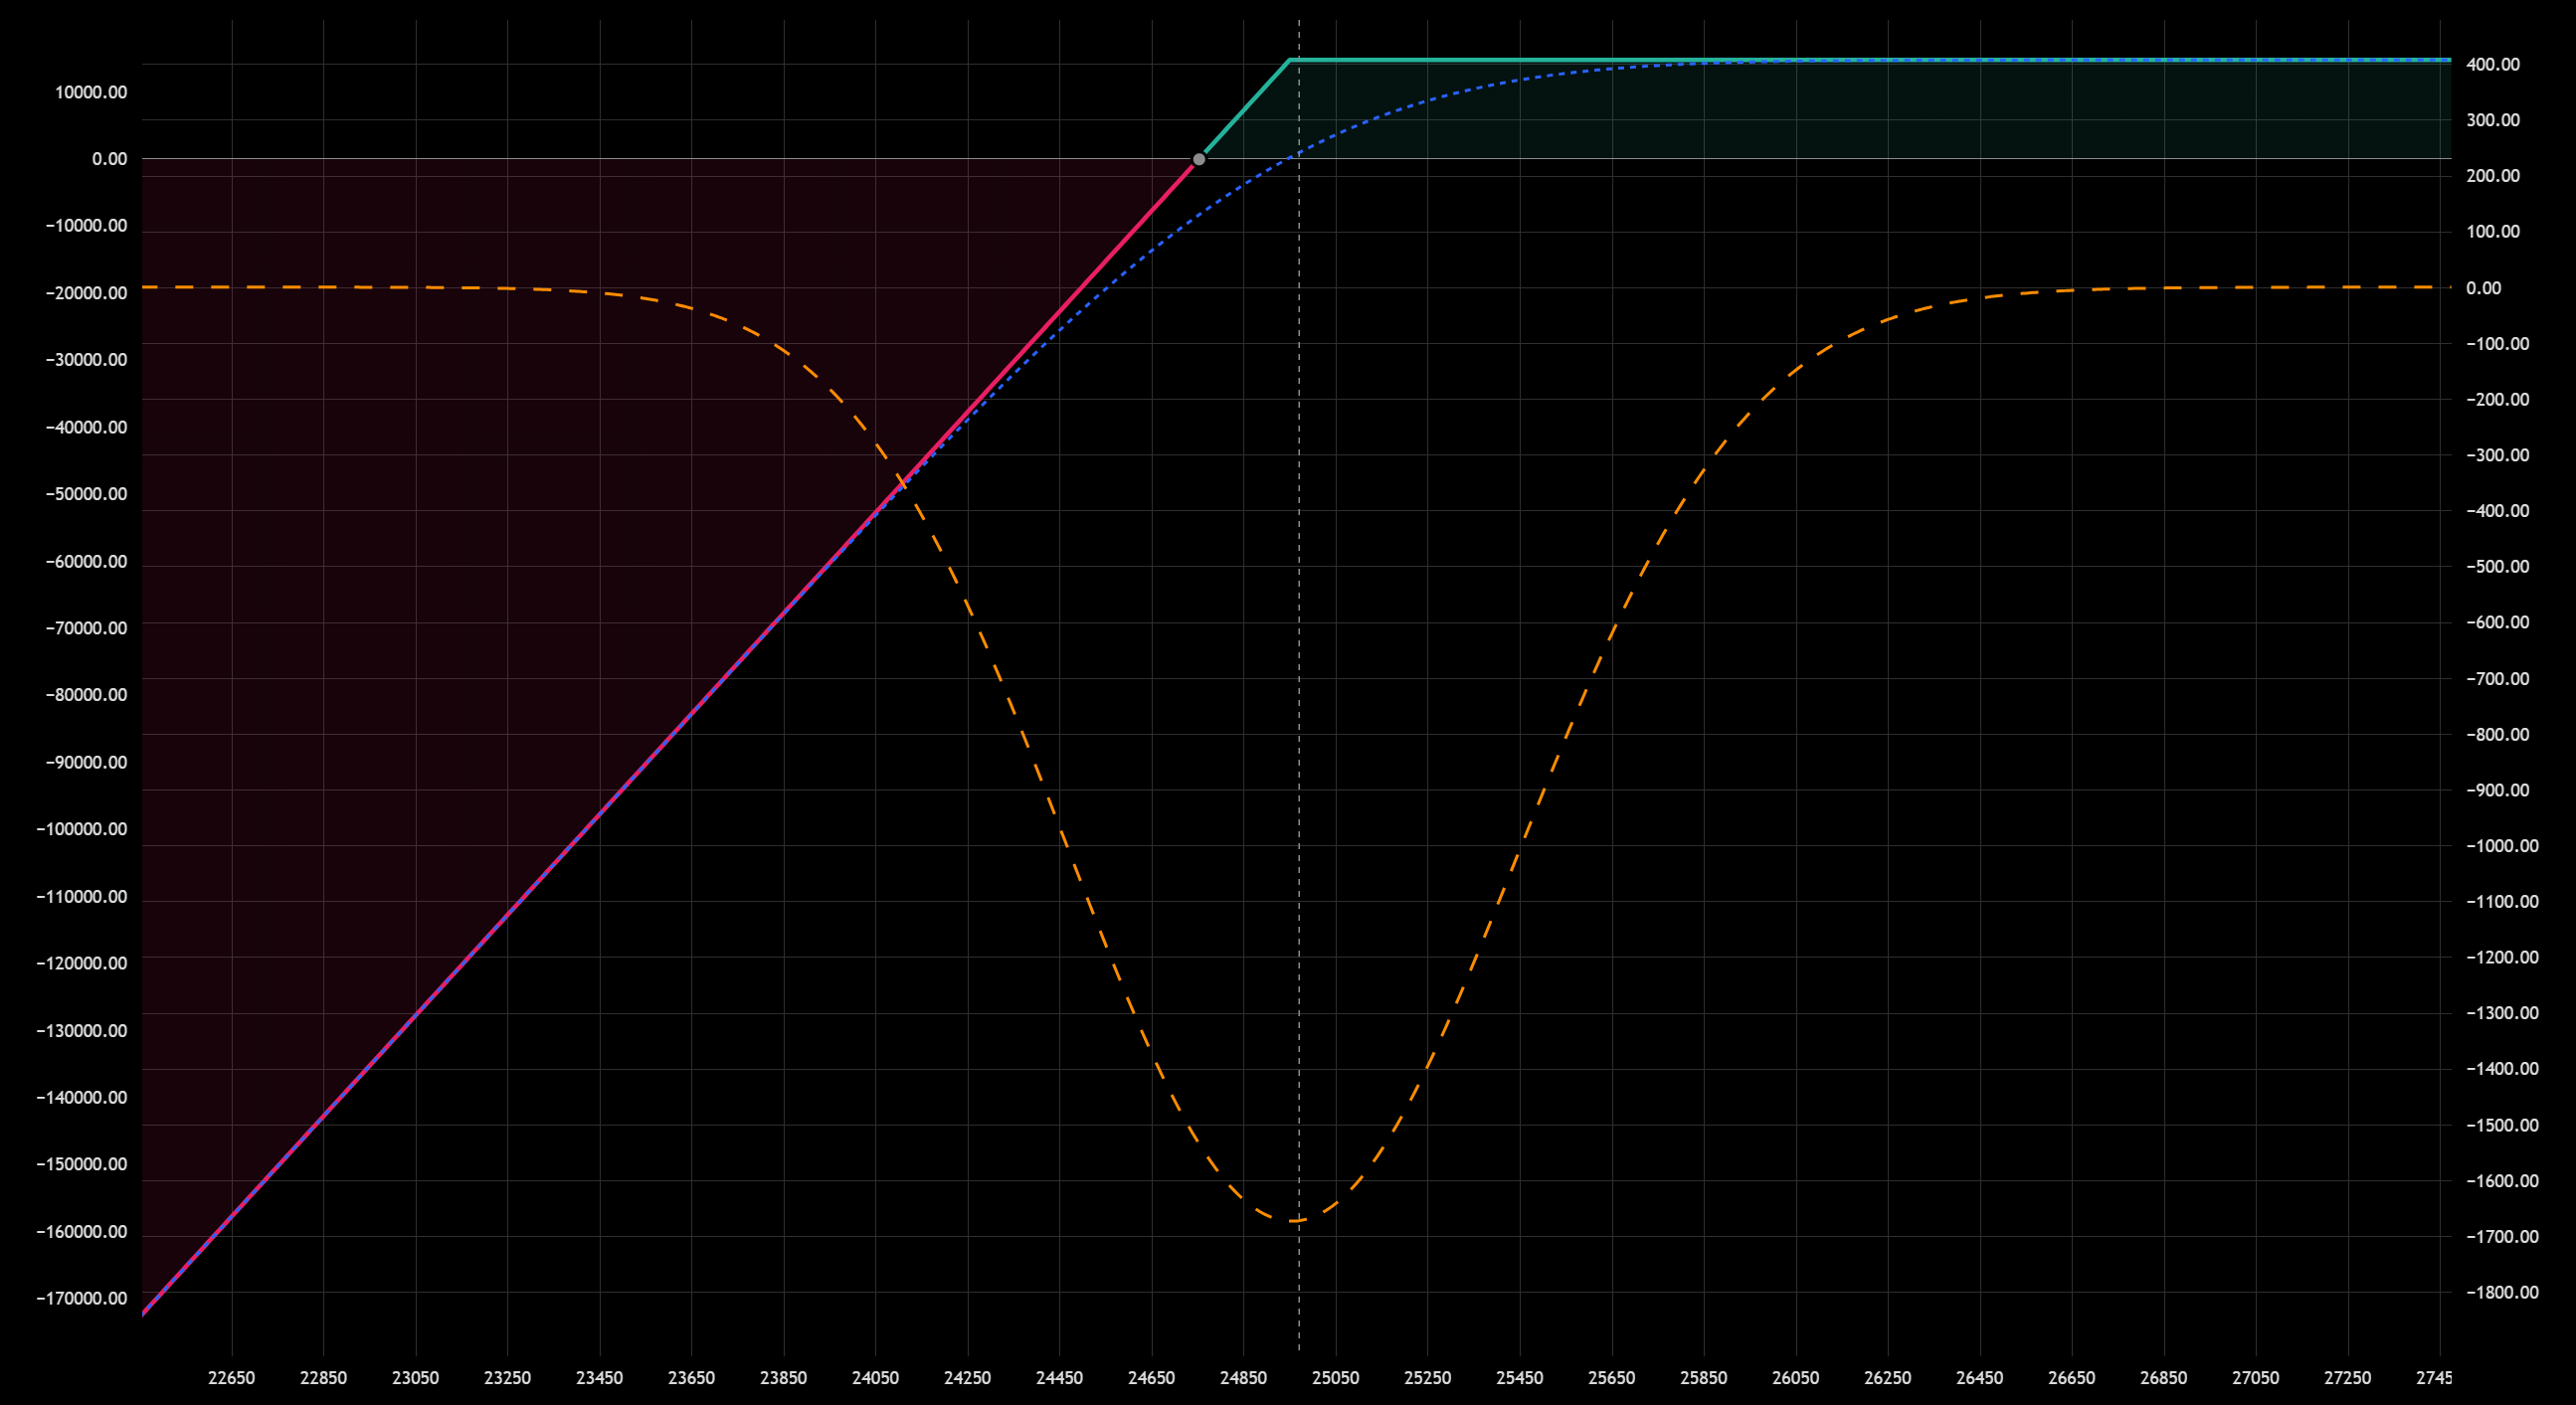Click the 400.00 right axis label

[2492, 64]
